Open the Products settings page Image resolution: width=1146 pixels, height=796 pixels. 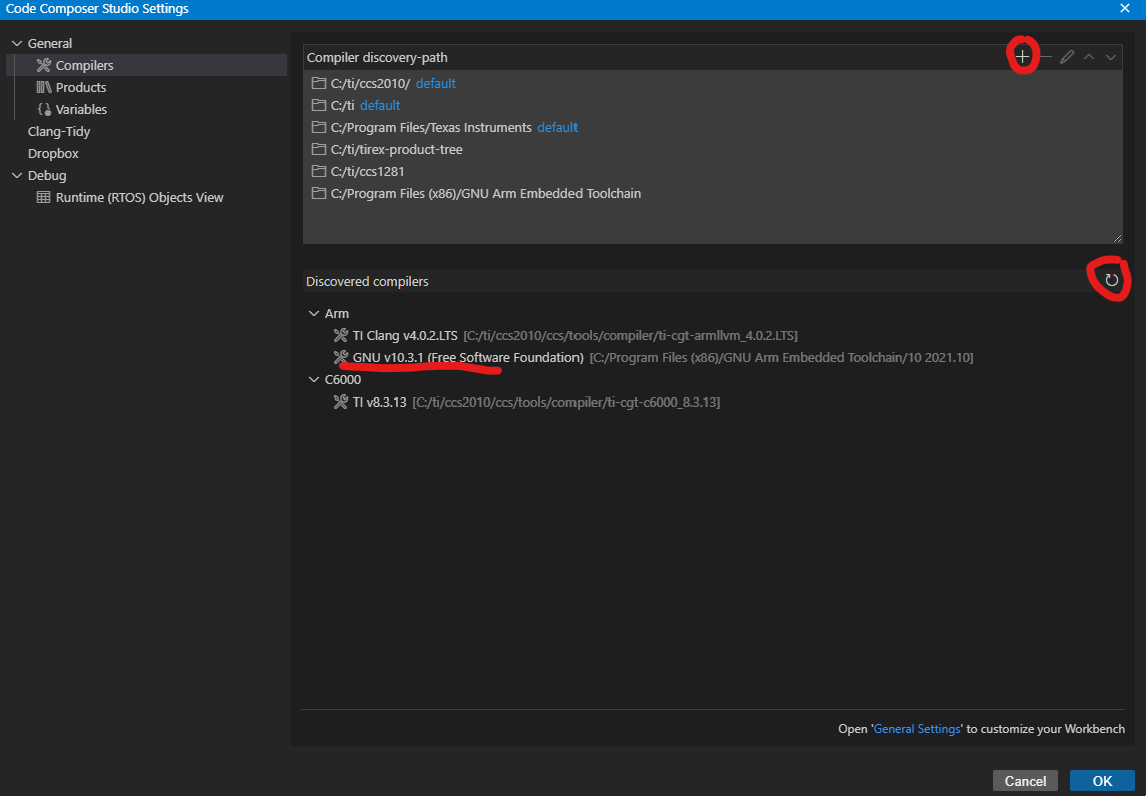[80, 87]
